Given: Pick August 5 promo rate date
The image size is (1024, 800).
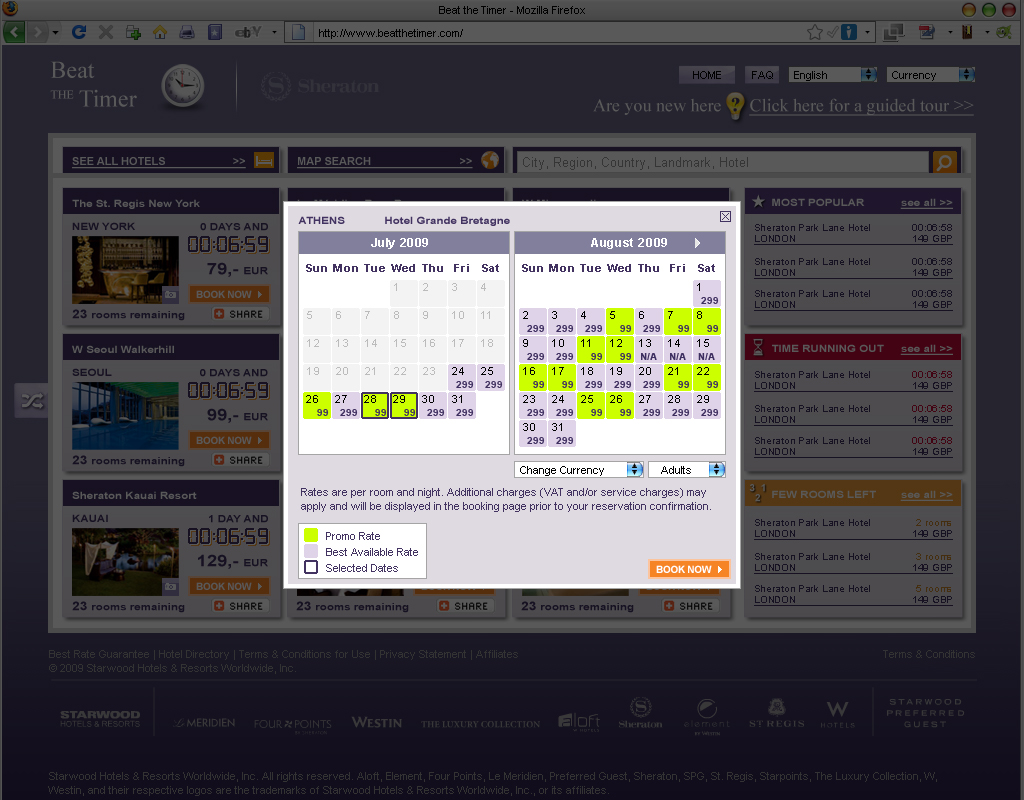Looking at the screenshot, I should coord(620,321).
